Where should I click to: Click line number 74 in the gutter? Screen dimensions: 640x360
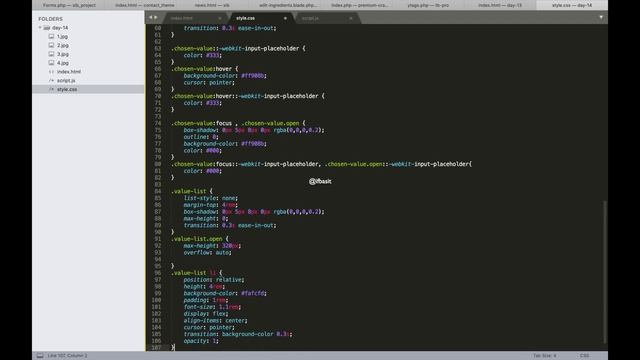click(158, 123)
